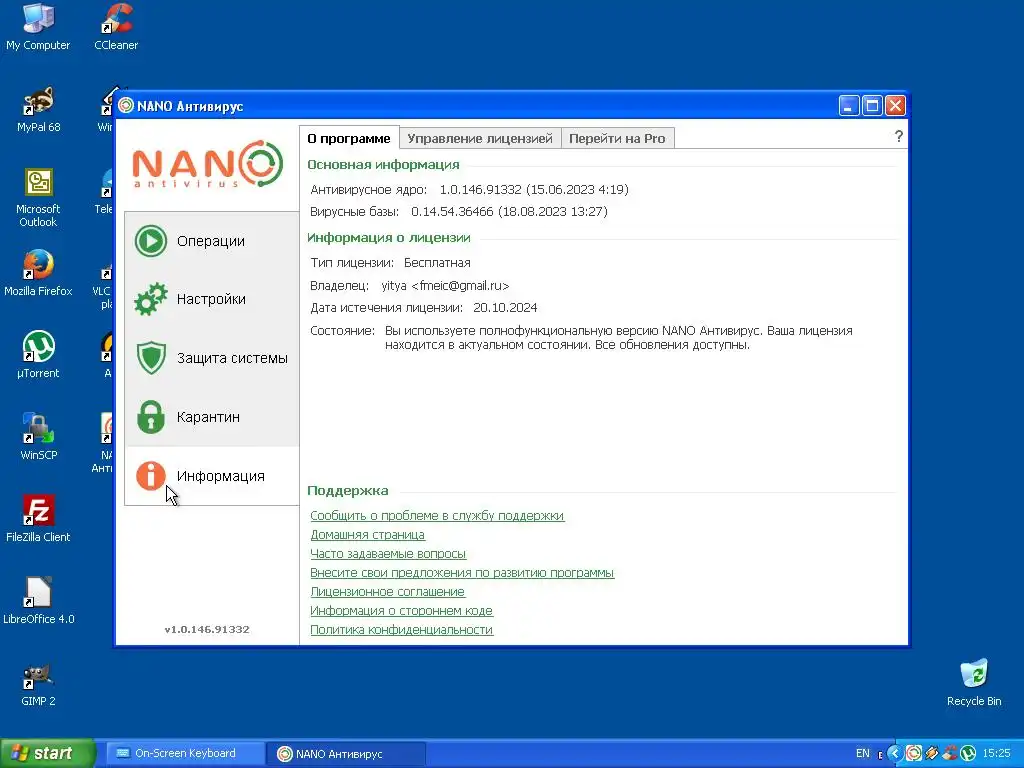Switch to On-Screen Keyboard taskbar button
Screen dimensions: 1024x768
(x=183, y=754)
